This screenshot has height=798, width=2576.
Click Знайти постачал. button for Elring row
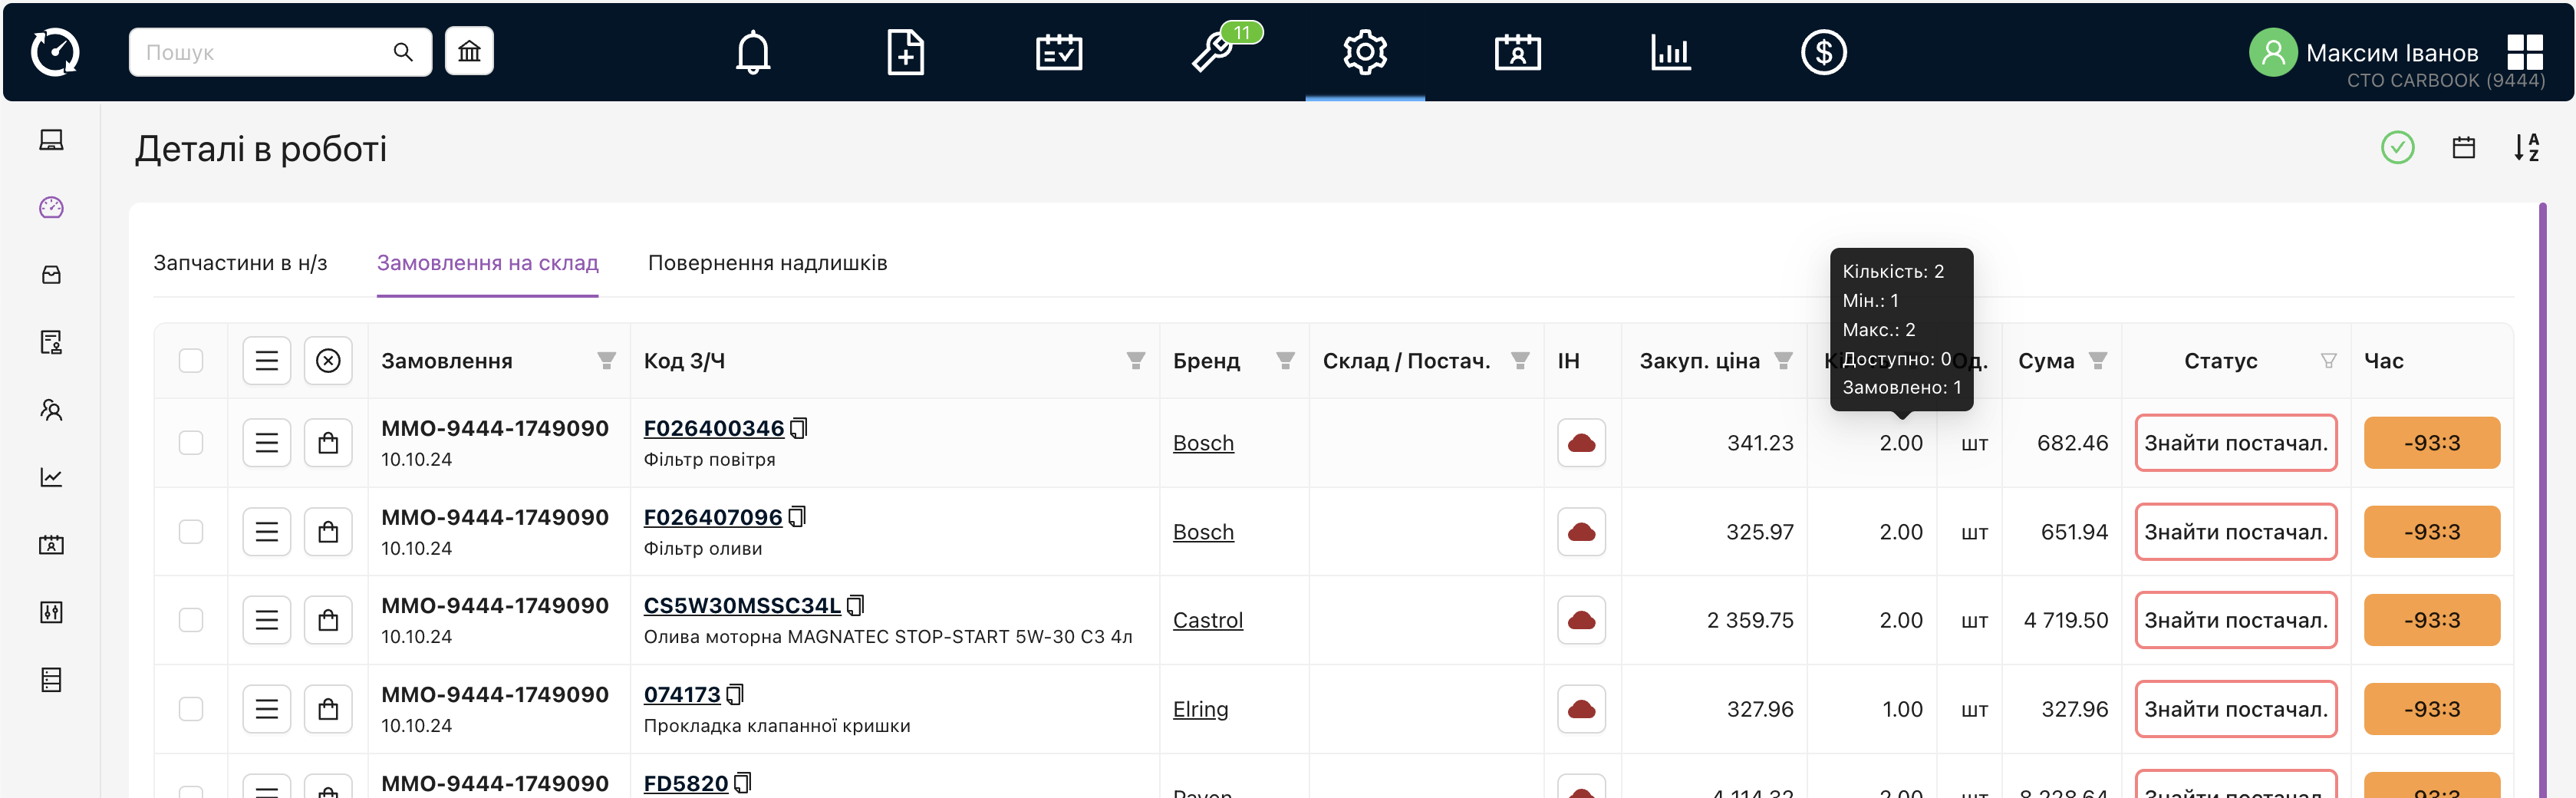(x=2235, y=709)
